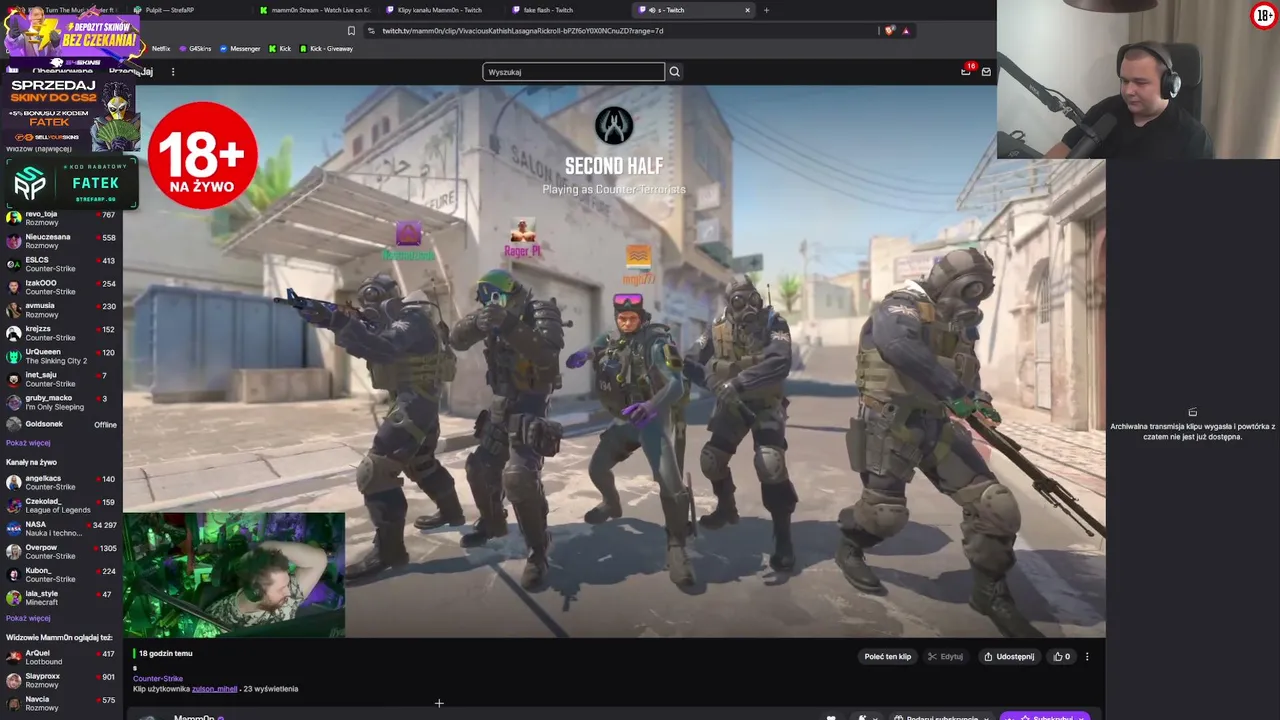The image size is (1280, 720).
Task: Open gruby_macko channel in sidebar
Action: 60,402
